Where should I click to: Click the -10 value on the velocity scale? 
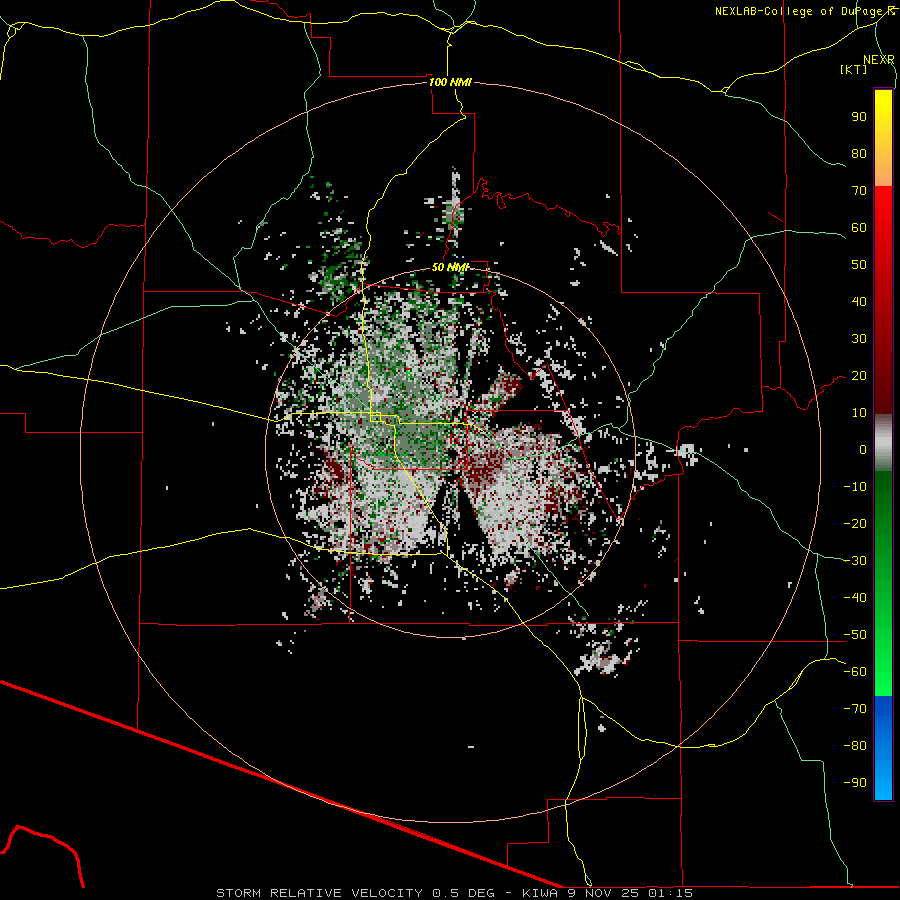(855, 487)
